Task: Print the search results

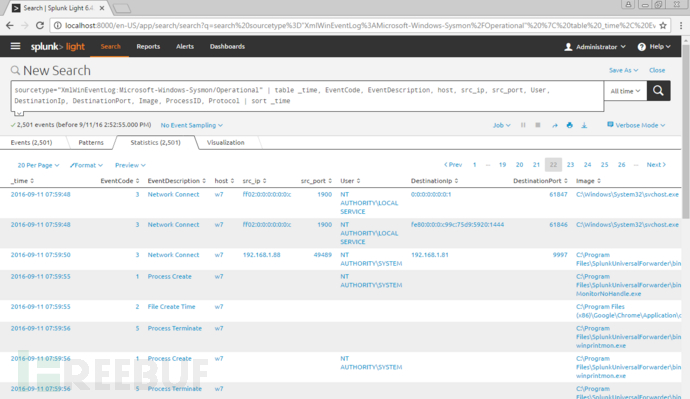Action: coord(569,125)
